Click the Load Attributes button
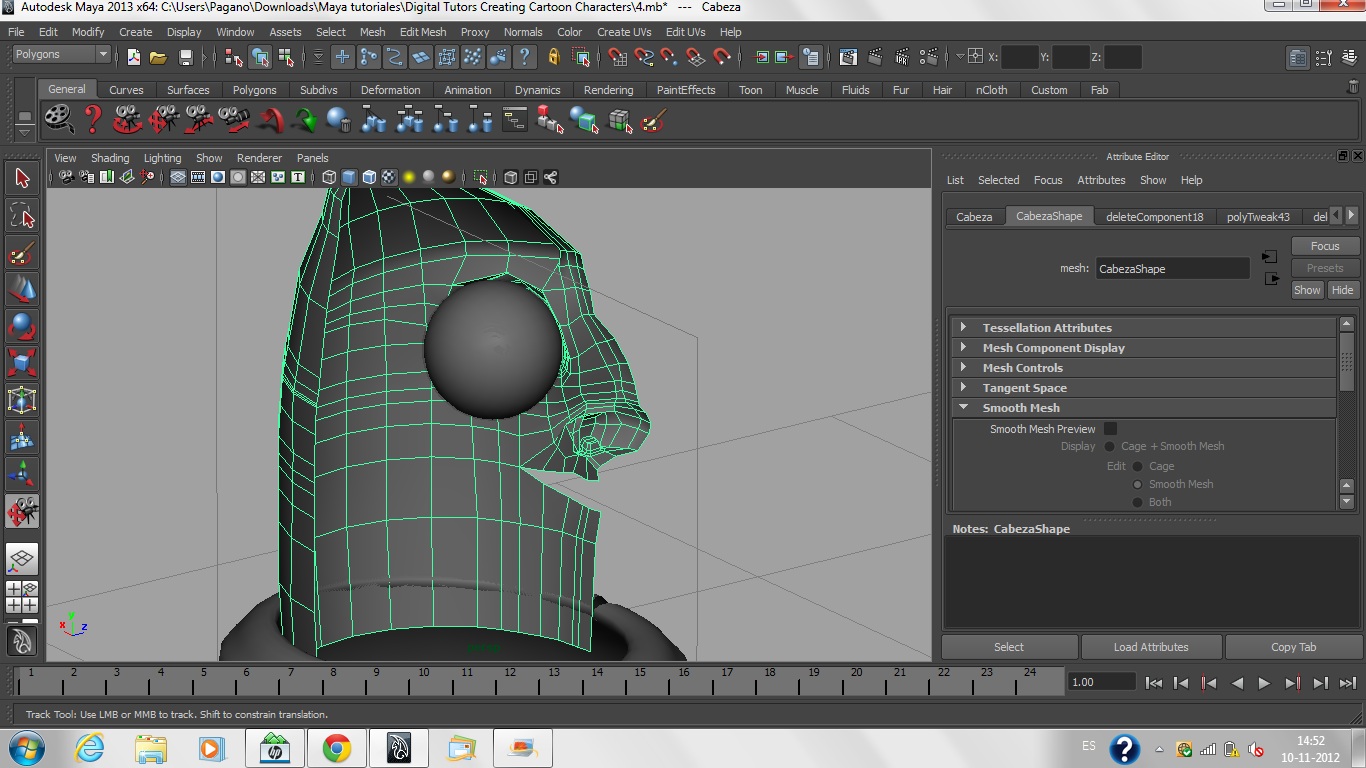 tap(1151, 647)
